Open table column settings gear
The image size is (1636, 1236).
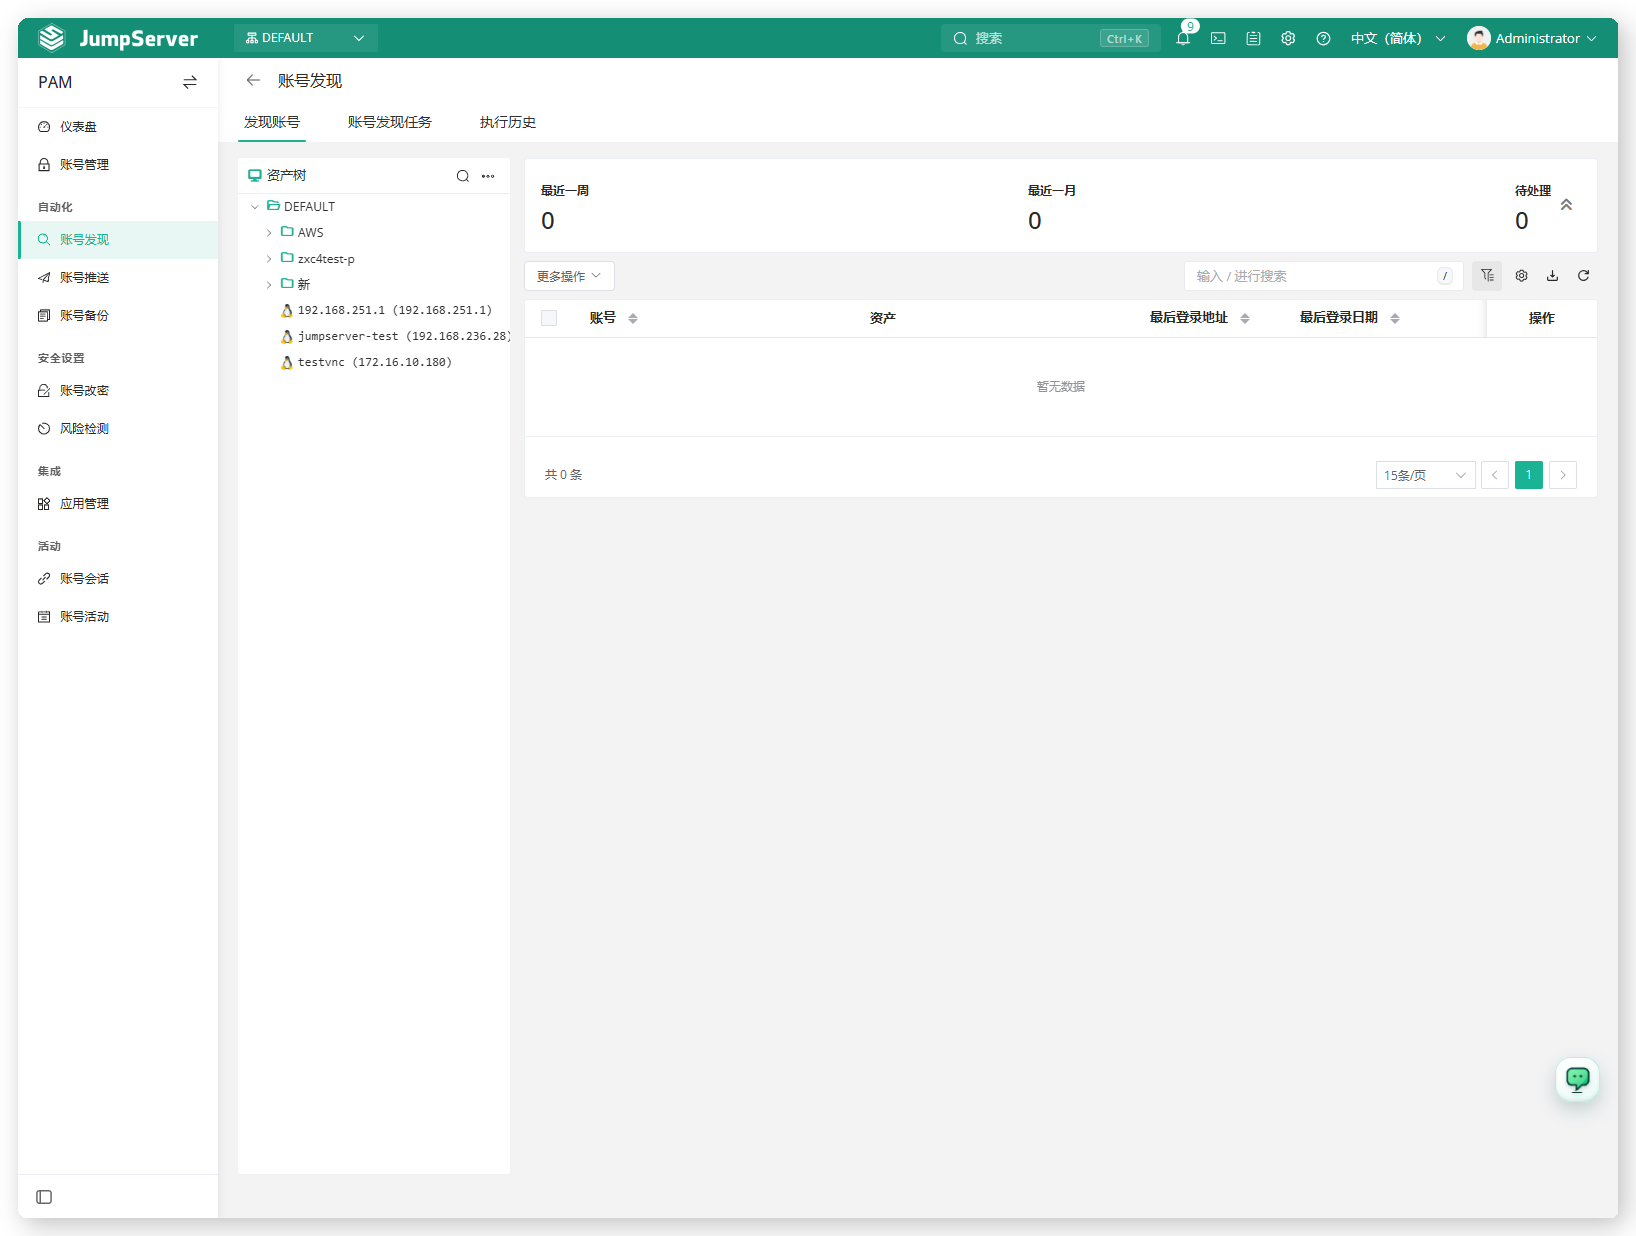coord(1521,276)
